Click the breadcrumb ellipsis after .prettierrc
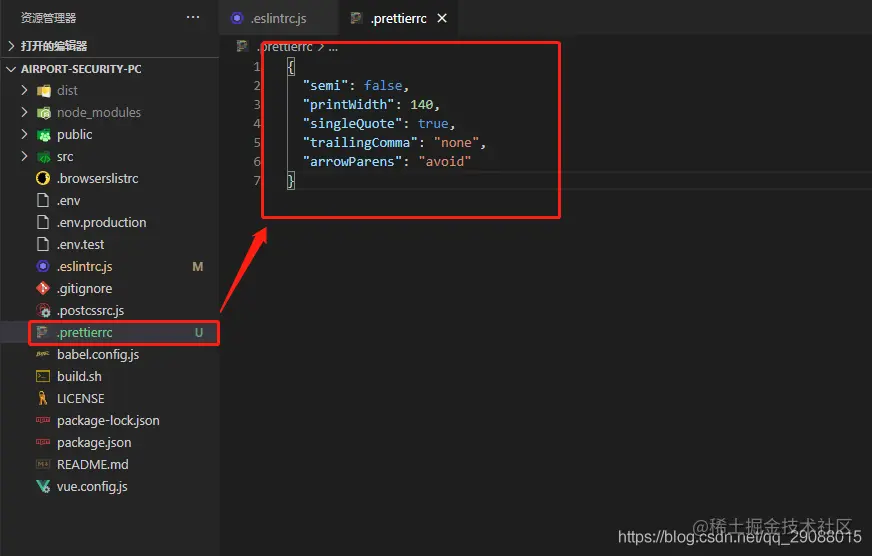 point(333,48)
